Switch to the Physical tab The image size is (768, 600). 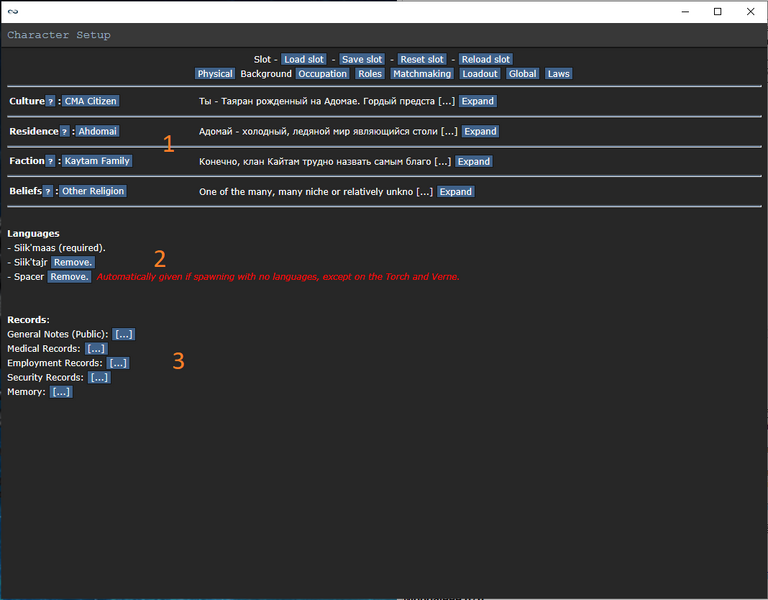point(215,74)
